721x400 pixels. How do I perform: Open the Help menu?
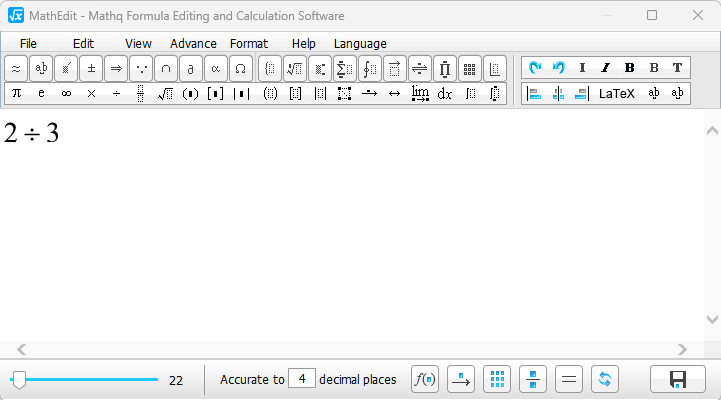click(x=303, y=44)
